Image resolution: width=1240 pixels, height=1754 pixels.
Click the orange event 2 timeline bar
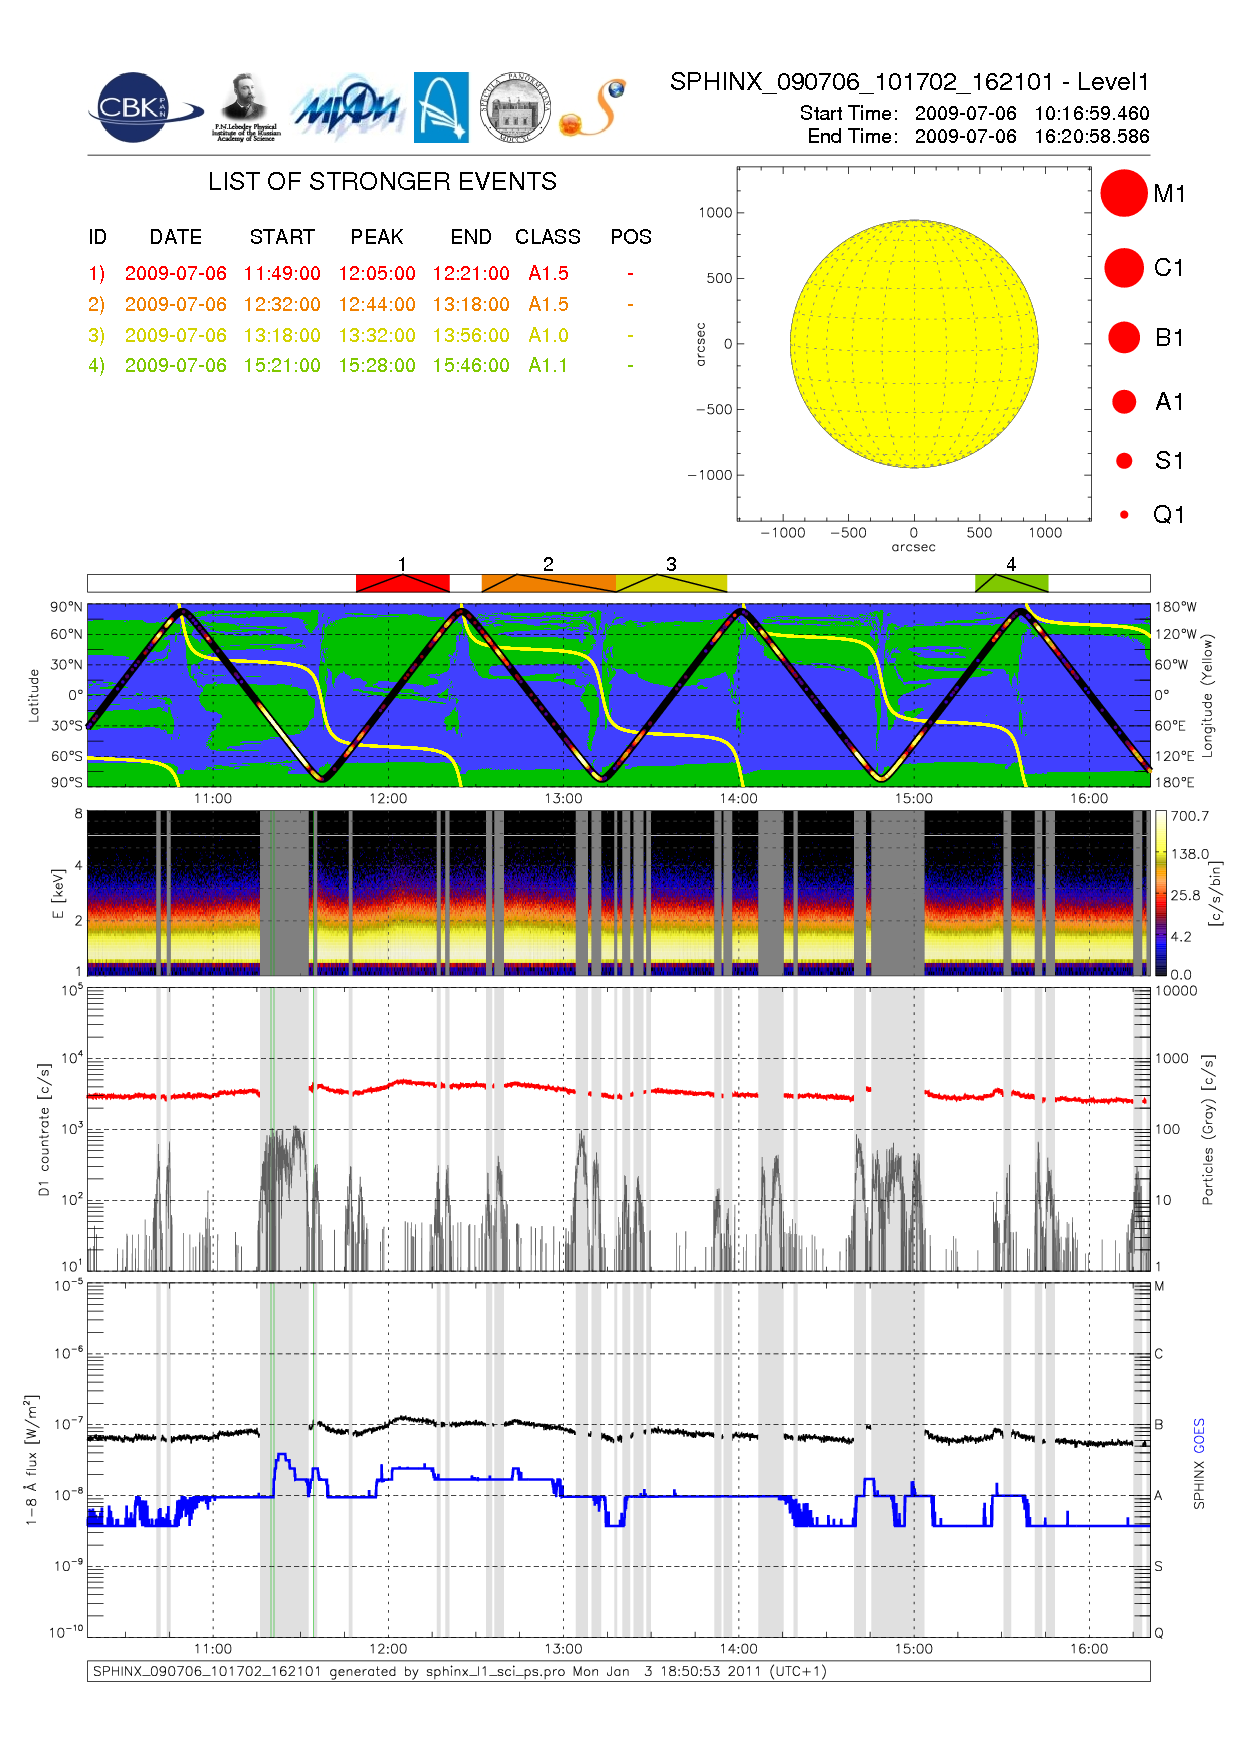click(x=547, y=583)
